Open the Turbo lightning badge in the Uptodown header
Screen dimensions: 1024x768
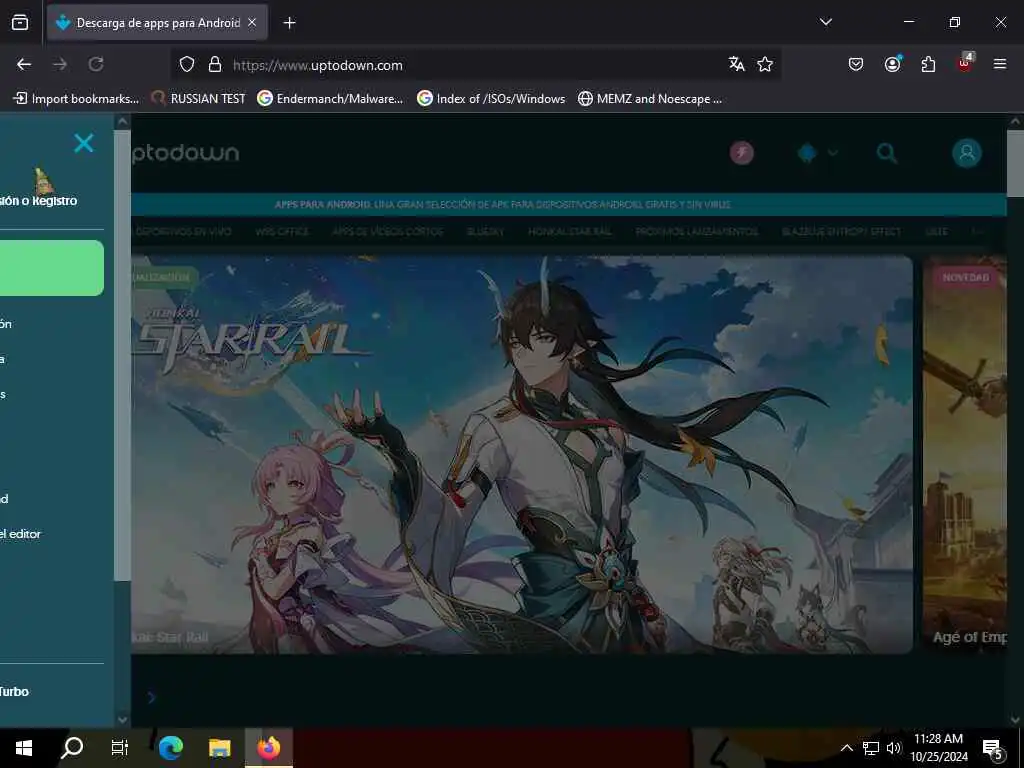[741, 153]
